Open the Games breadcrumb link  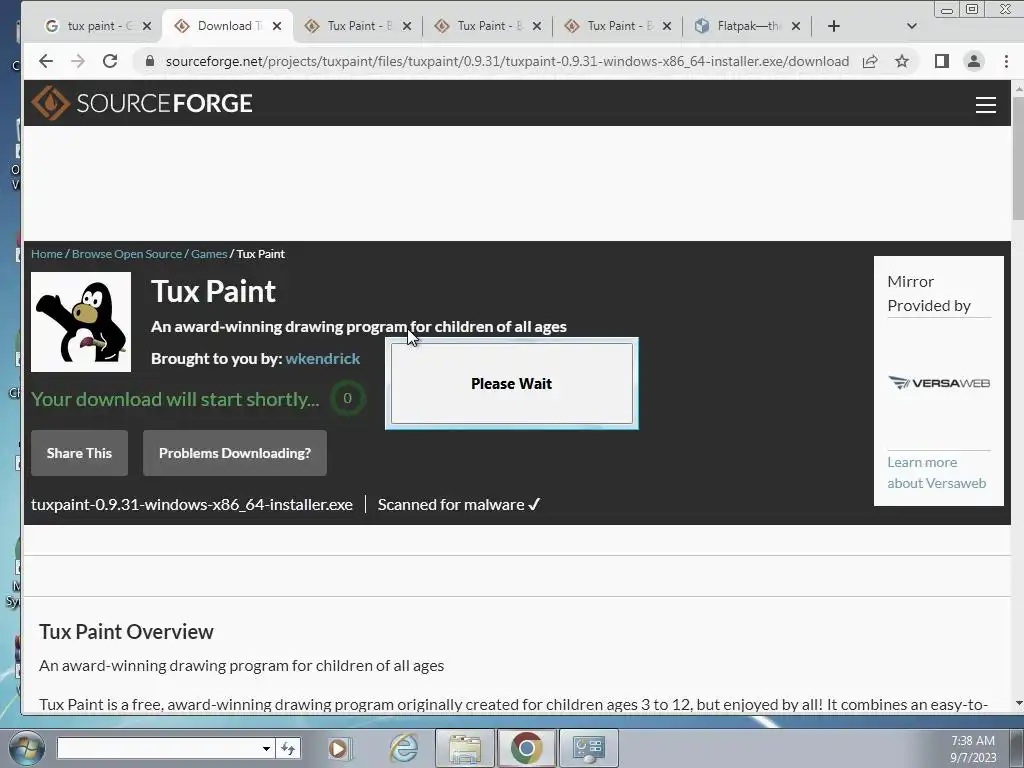coord(209,254)
